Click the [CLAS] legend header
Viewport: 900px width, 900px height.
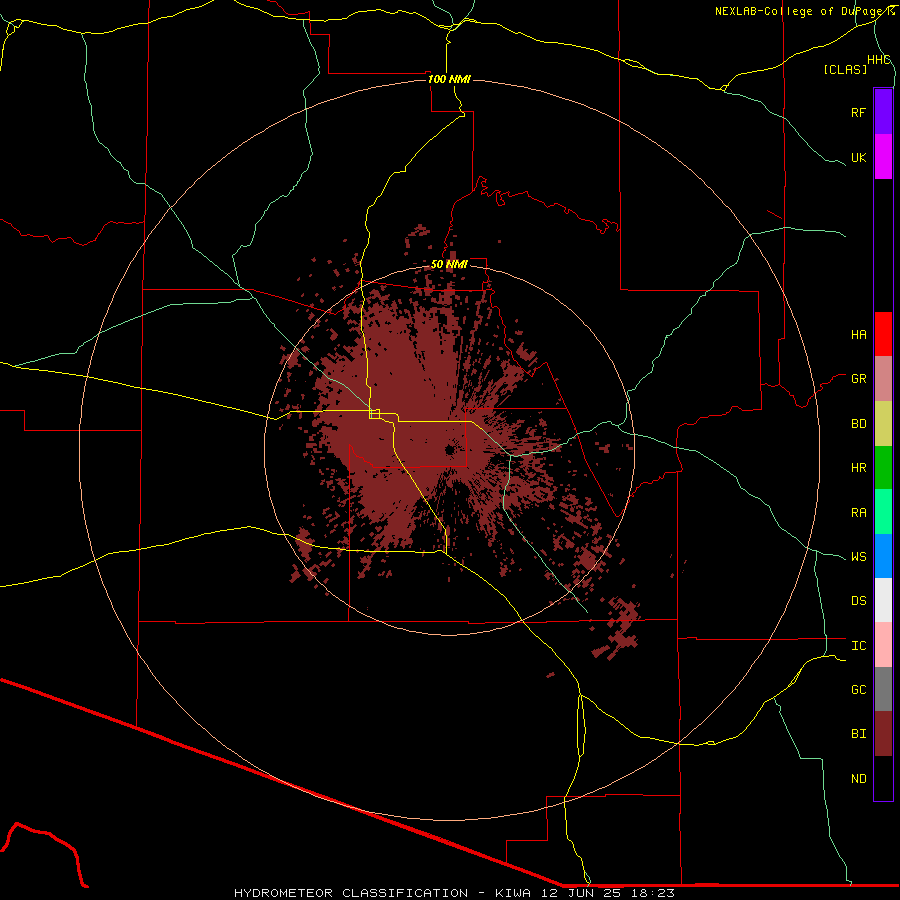point(845,69)
